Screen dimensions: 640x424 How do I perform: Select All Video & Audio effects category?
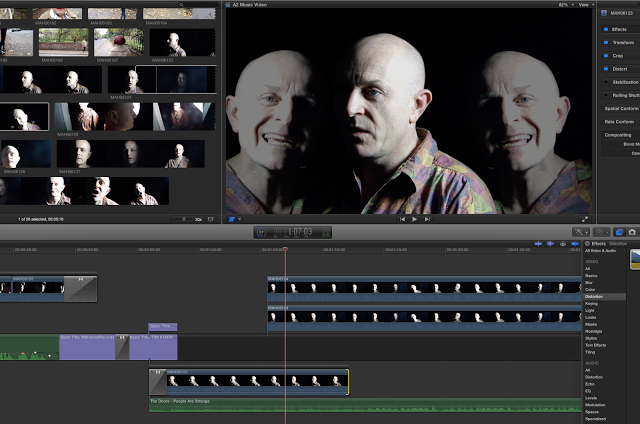(x=600, y=251)
